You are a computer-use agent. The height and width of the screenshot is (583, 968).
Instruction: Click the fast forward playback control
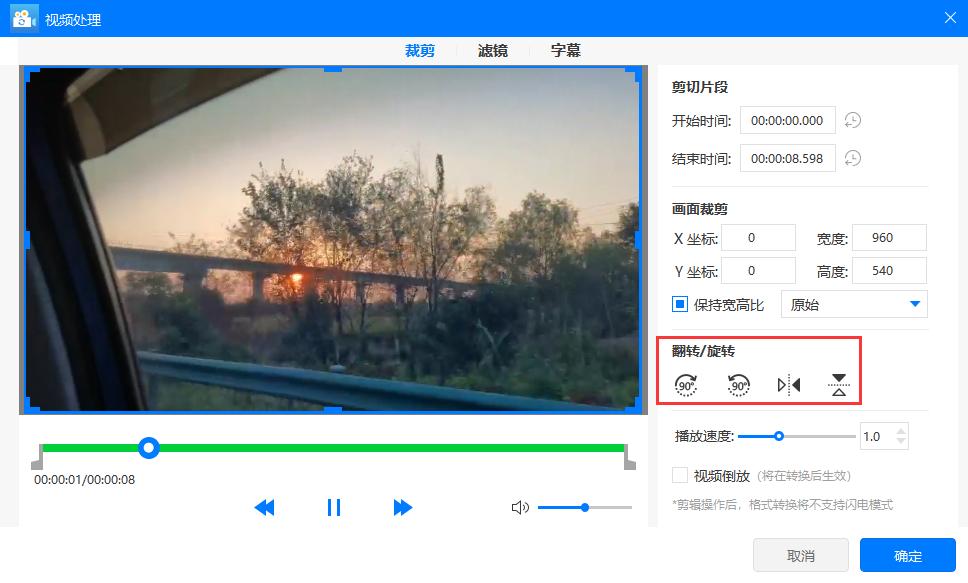coord(403,508)
